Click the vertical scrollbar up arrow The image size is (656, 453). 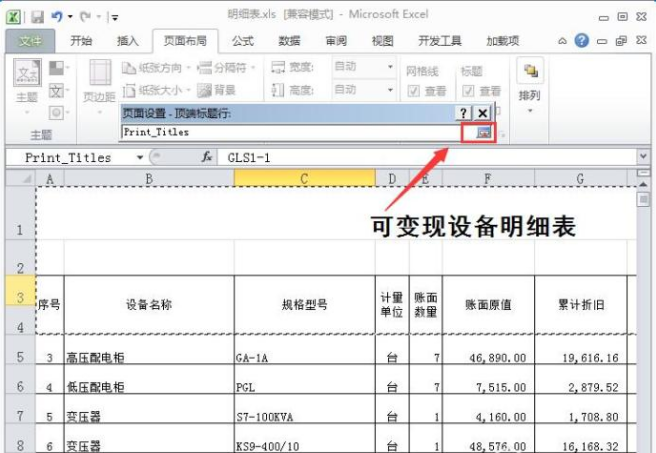point(643,184)
